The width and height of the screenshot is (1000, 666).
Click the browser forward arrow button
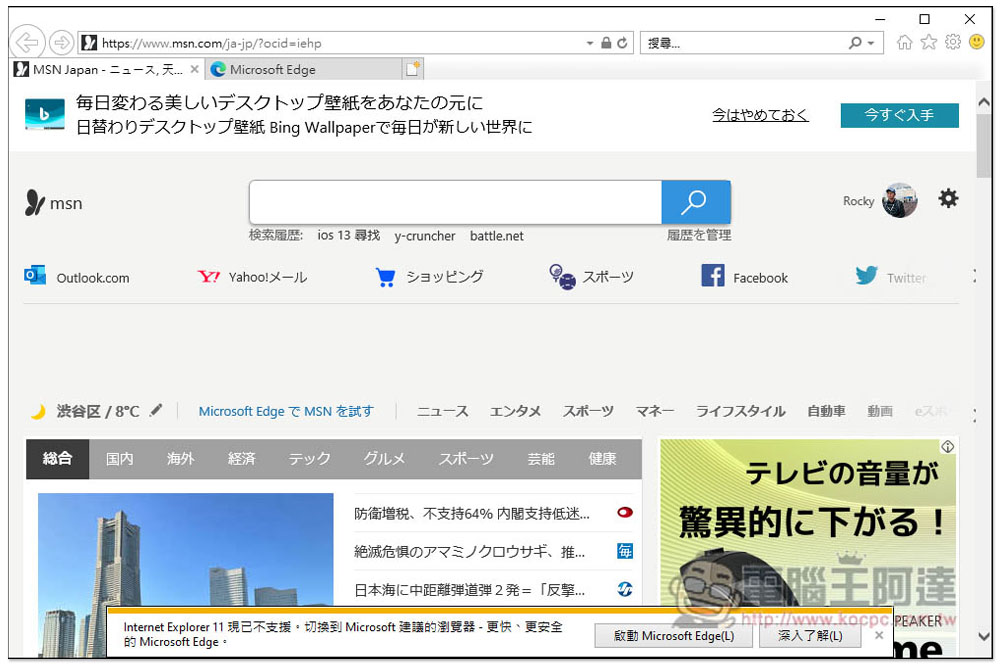pyautogui.click(x=61, y=43)
